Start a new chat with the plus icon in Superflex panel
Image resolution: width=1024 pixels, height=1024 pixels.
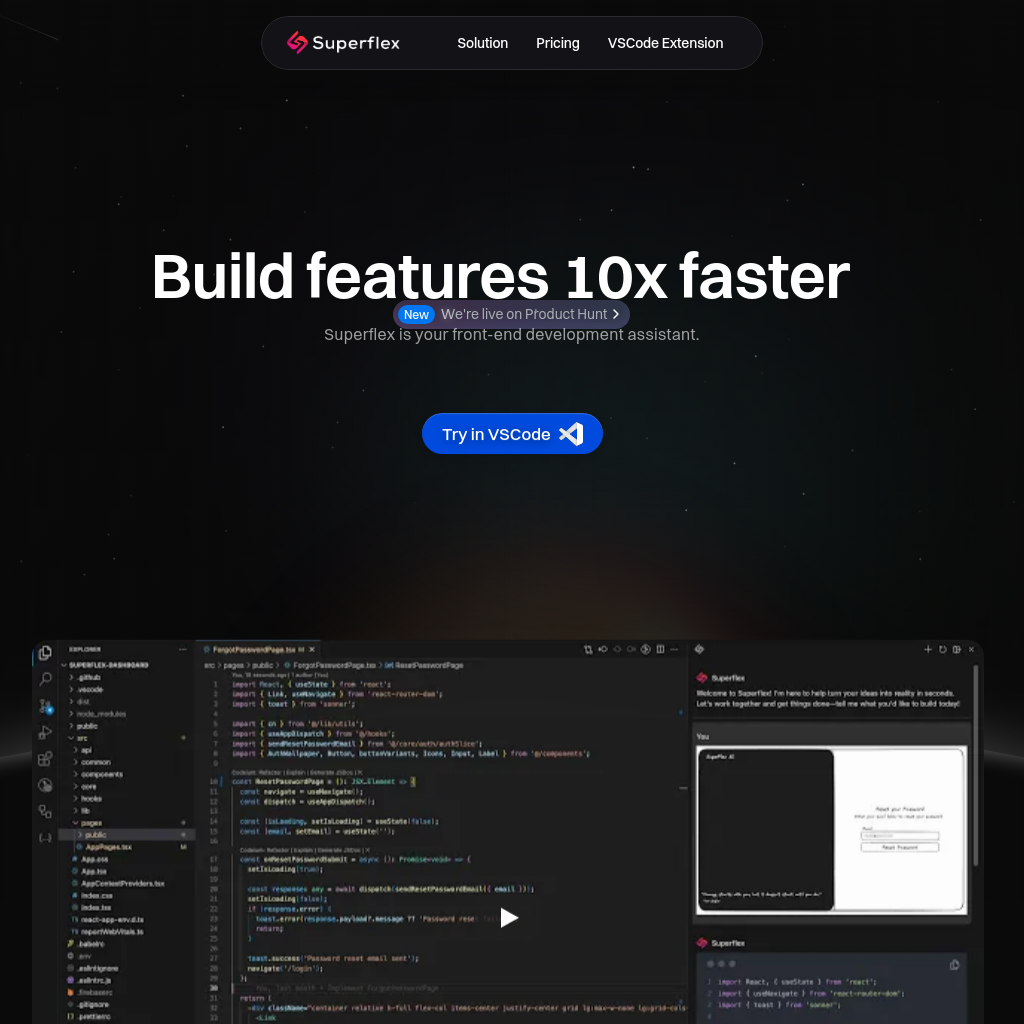928,650
